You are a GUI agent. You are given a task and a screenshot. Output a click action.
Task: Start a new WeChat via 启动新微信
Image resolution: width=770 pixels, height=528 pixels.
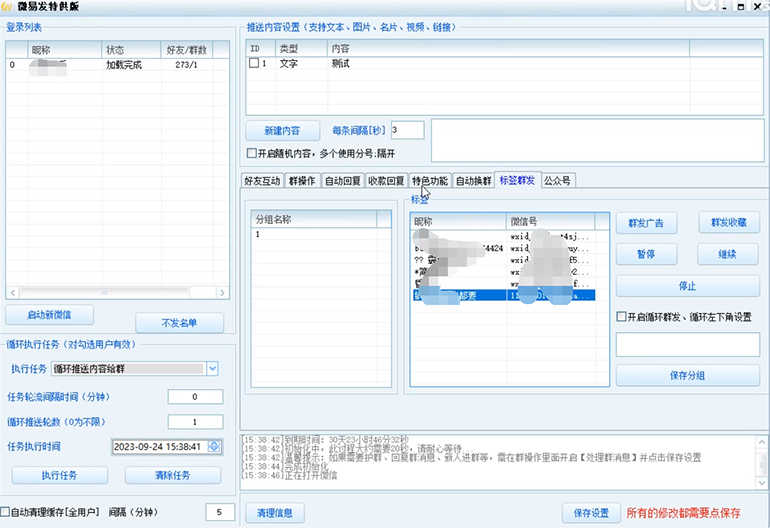pyautogui.click(x=51, y=314)
